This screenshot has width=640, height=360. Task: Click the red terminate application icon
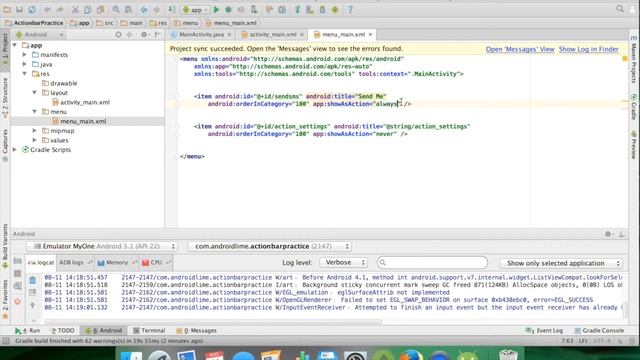17,301
